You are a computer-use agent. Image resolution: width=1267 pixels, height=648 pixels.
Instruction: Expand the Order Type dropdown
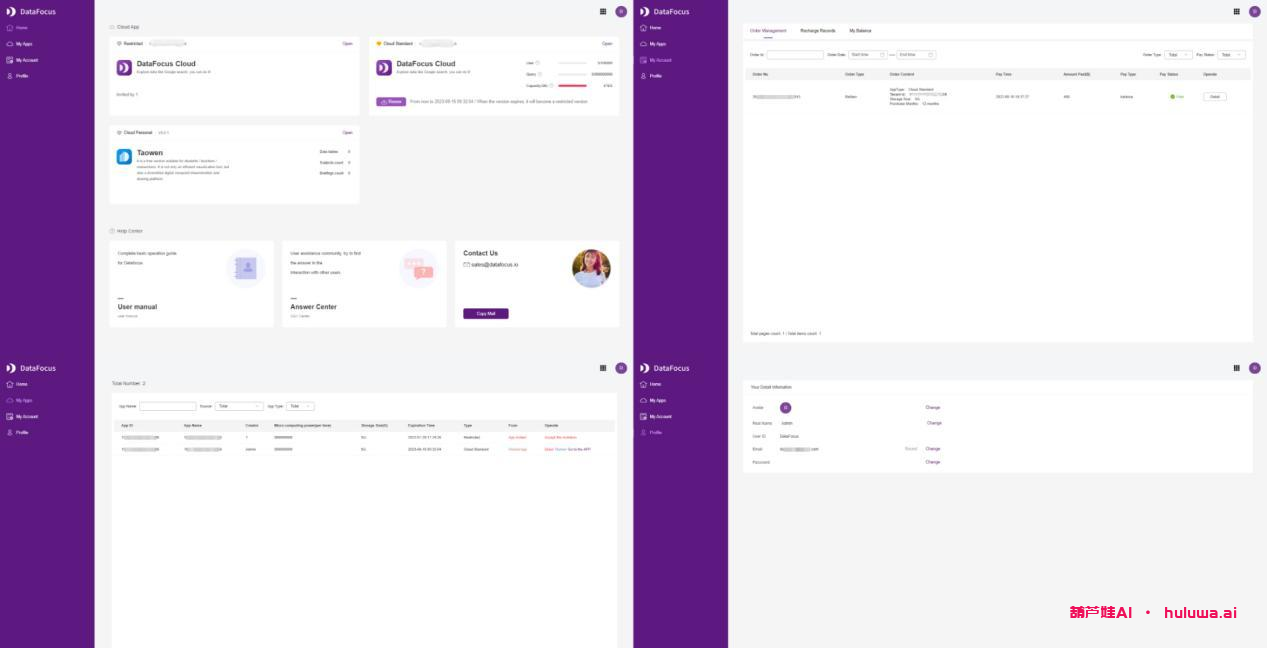pos(1178,55)
